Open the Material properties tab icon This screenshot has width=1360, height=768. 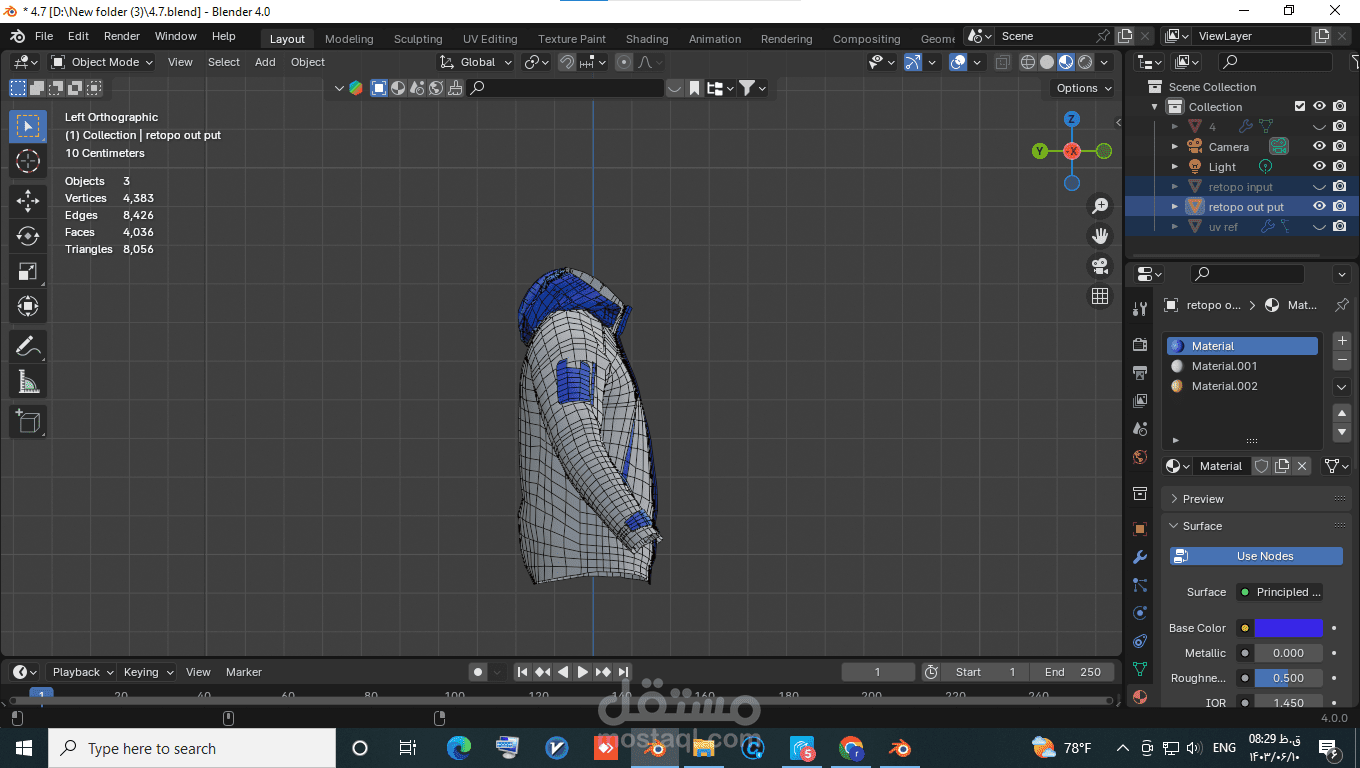click(x=1140, y=697)
